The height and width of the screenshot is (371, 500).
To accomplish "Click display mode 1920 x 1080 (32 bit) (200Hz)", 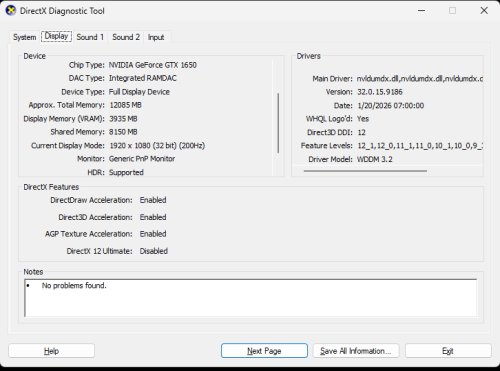I will 157,146.
